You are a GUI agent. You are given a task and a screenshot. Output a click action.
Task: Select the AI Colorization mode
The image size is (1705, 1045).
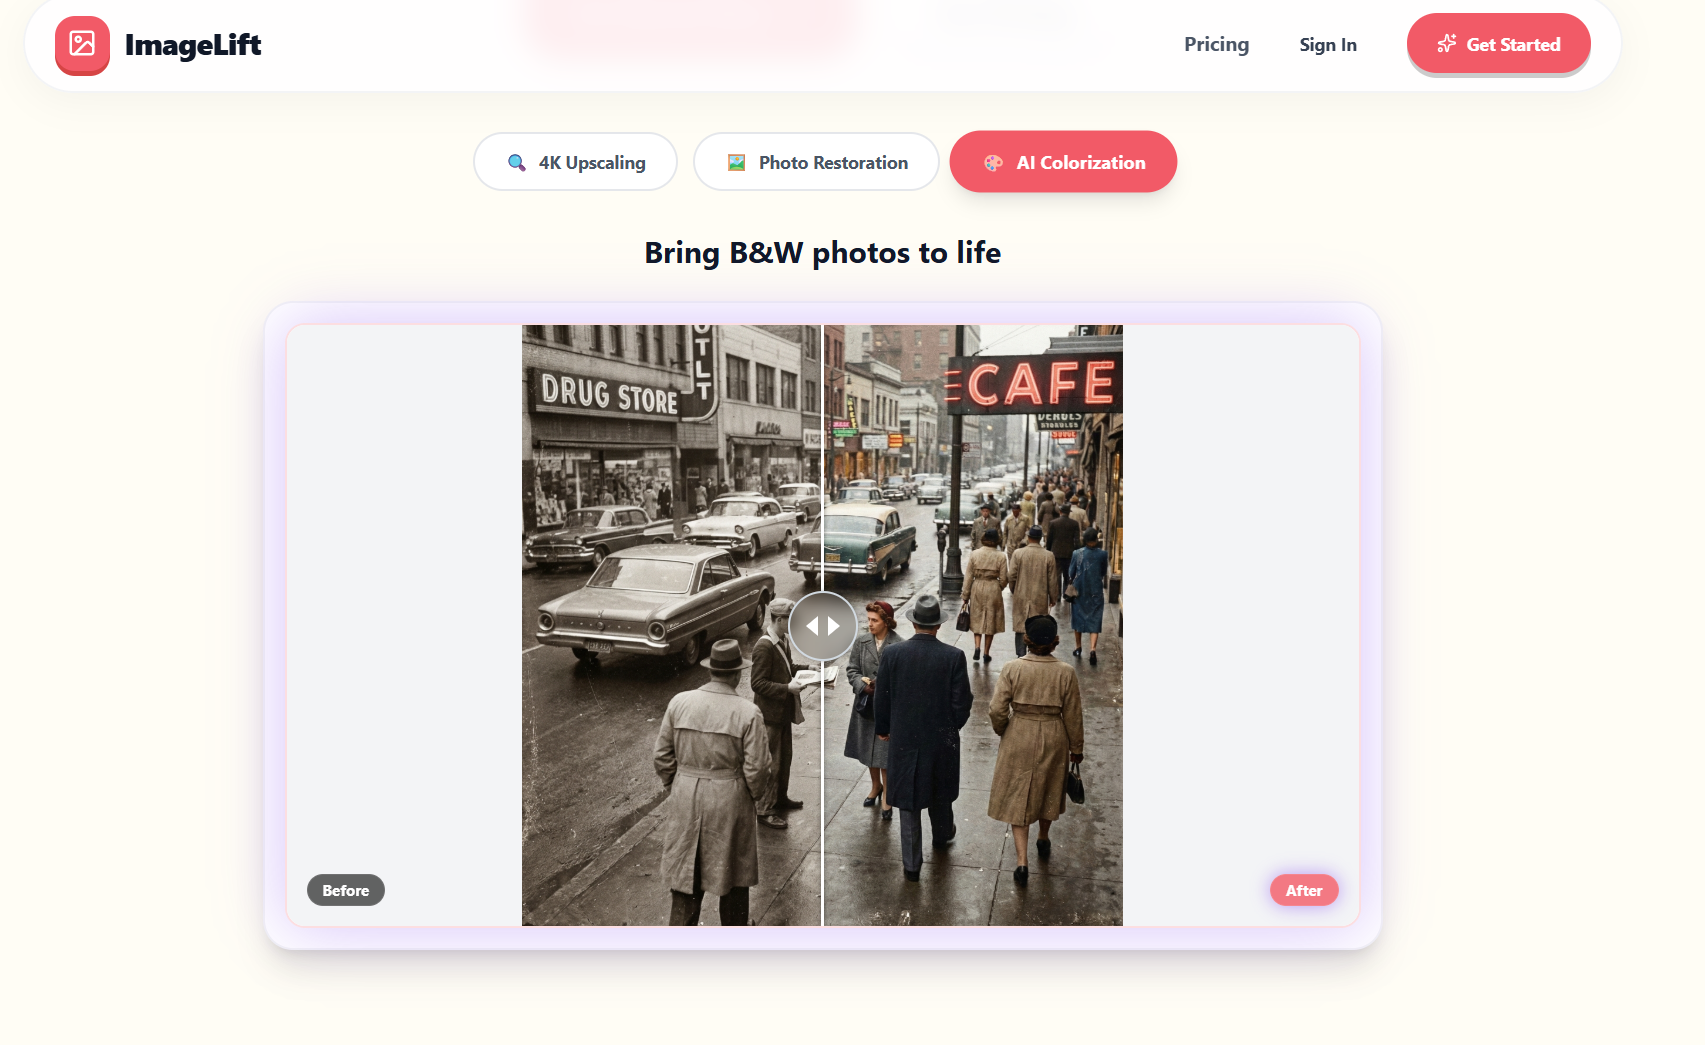[1062, 161]
